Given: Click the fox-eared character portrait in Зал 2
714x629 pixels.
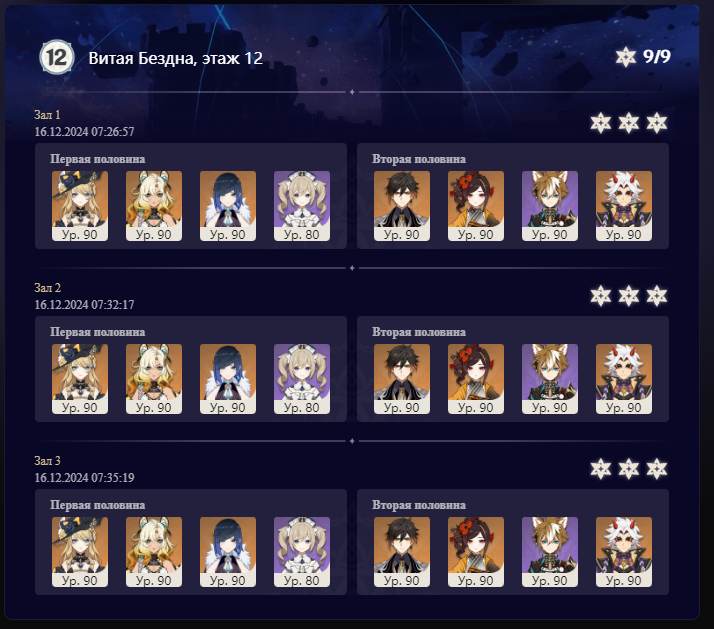Looking at the screenshot, I should click(x=550, y=379).
